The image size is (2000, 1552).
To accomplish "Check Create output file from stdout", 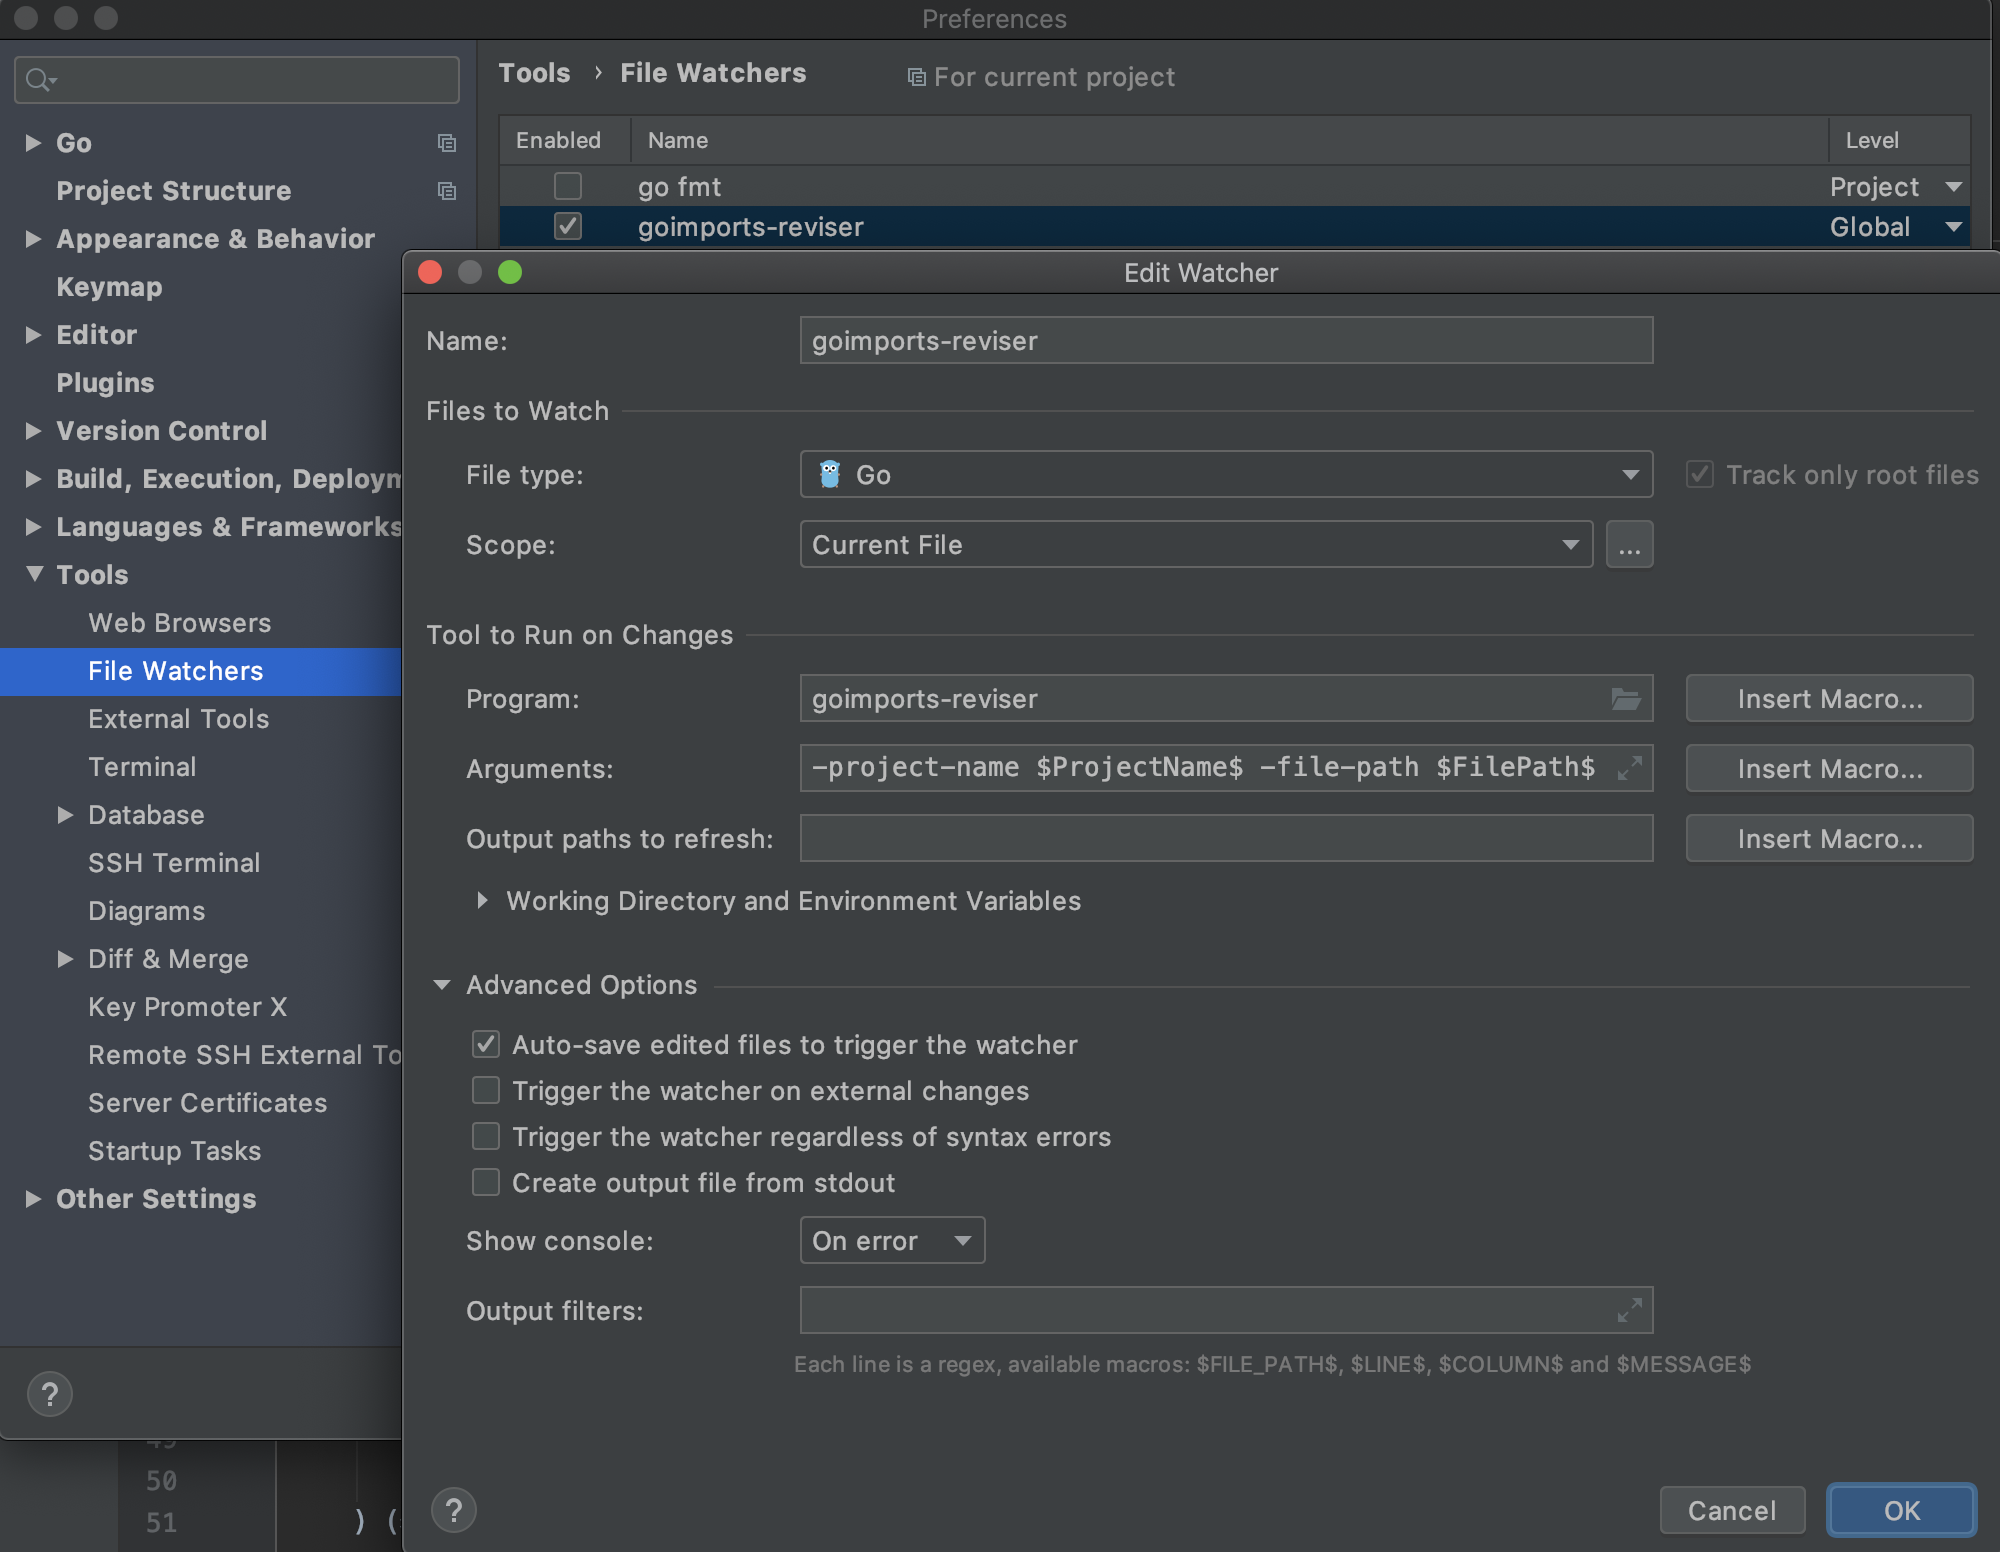I will 486,1183.
